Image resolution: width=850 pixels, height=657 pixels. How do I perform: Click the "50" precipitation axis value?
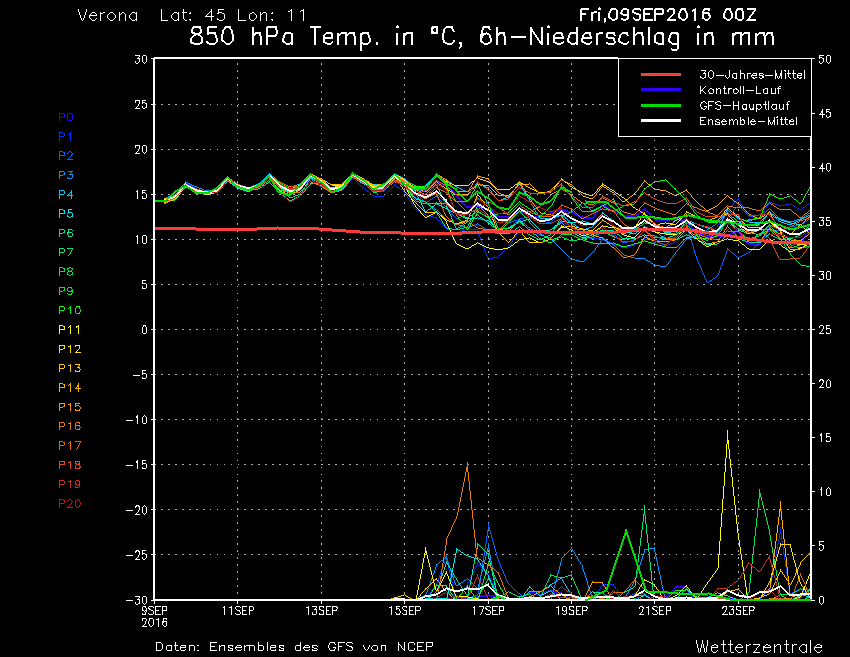(x=825, y=60)
